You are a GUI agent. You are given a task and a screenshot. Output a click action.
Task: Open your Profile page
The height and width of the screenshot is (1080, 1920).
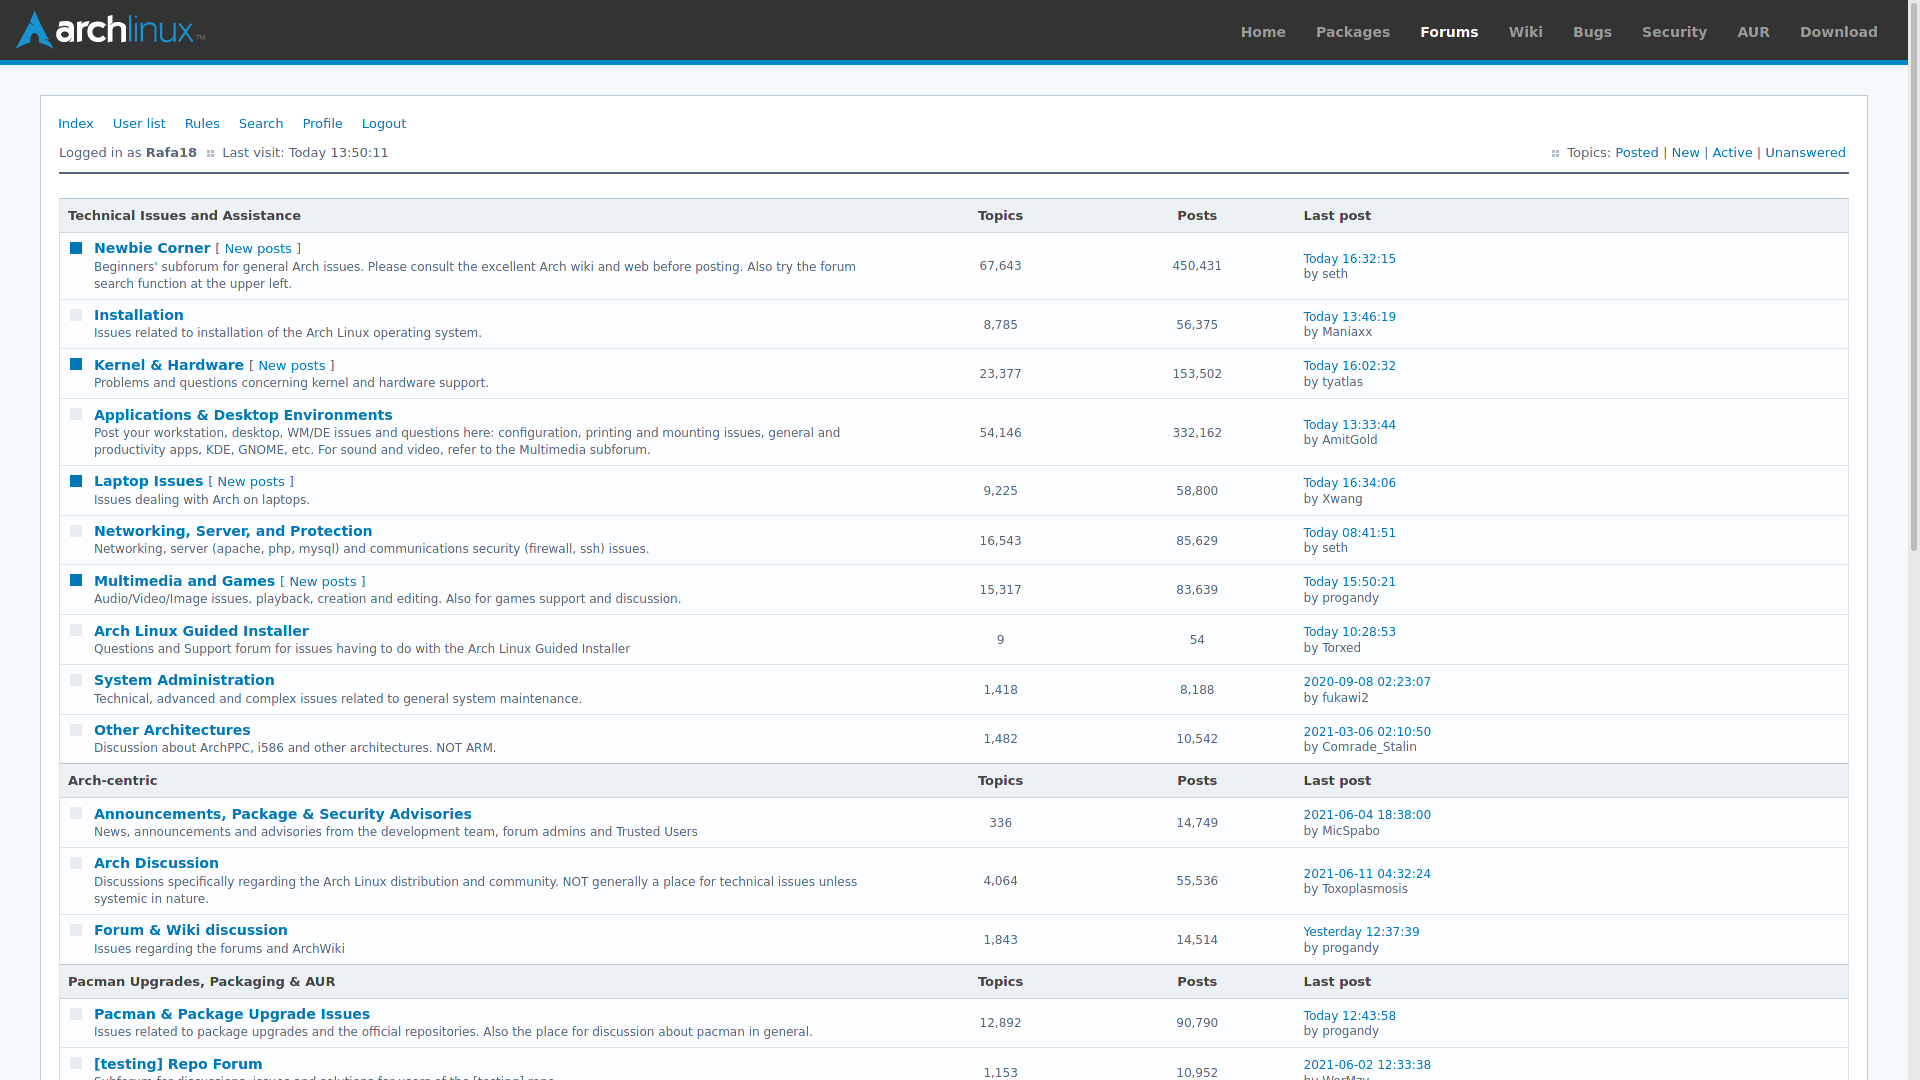pyautogui.click(x=323, y=124)
